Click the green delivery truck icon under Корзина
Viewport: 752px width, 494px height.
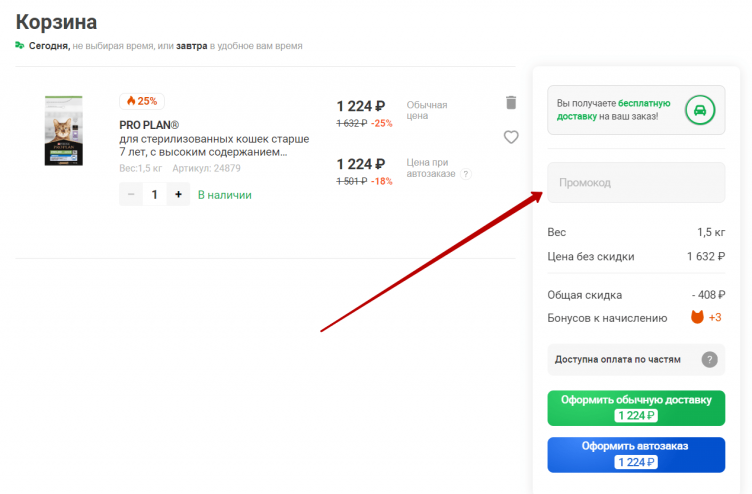click(x=20, y=45)
